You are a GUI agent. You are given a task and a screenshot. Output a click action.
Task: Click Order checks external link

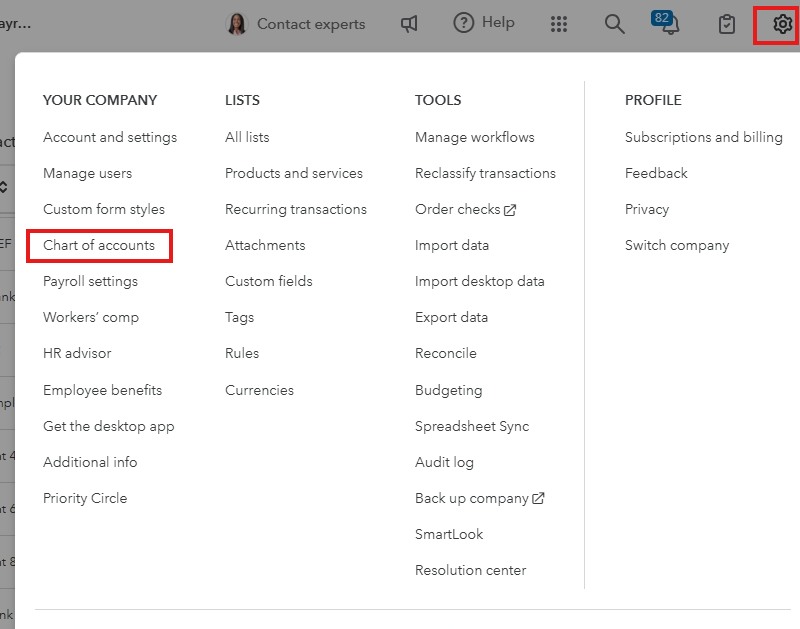[x=465, y=209]
